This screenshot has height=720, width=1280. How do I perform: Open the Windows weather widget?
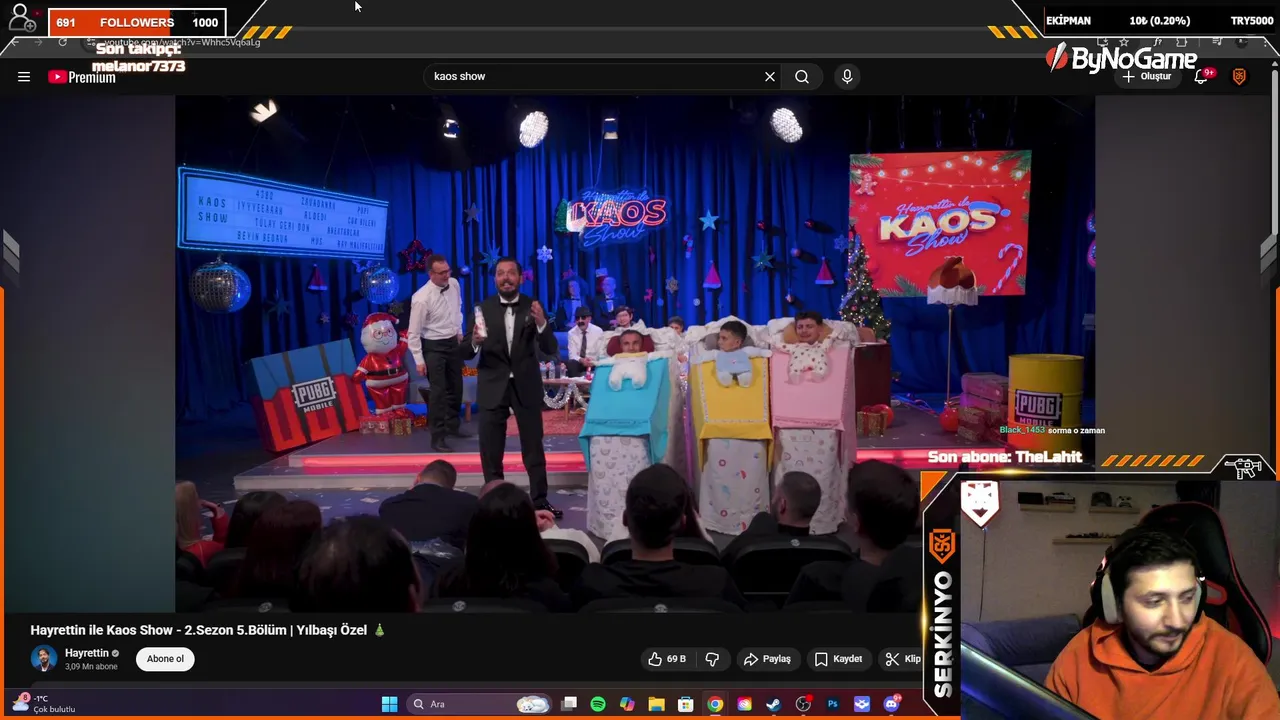[45, 704]
